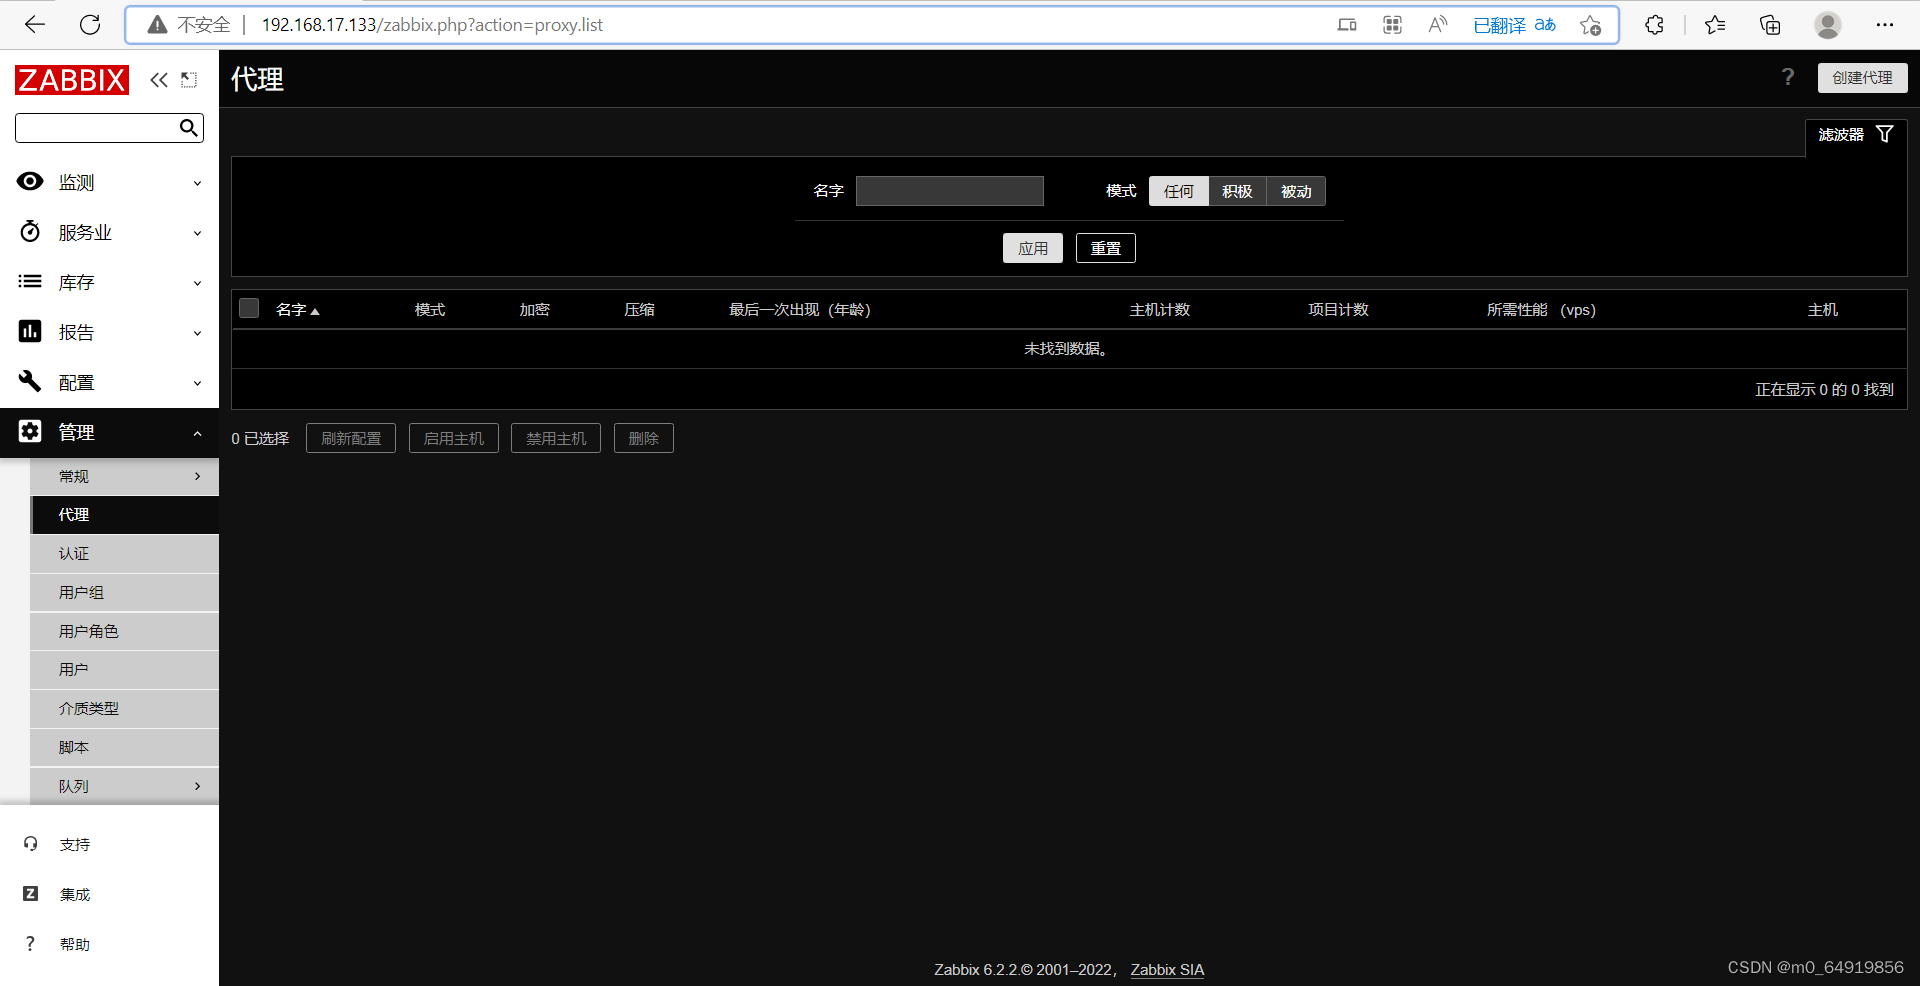Expand the 配置 menu chevron
The width and height of the screenshot is (1920, 986).
pyautogui.click(x=197, y=383)
